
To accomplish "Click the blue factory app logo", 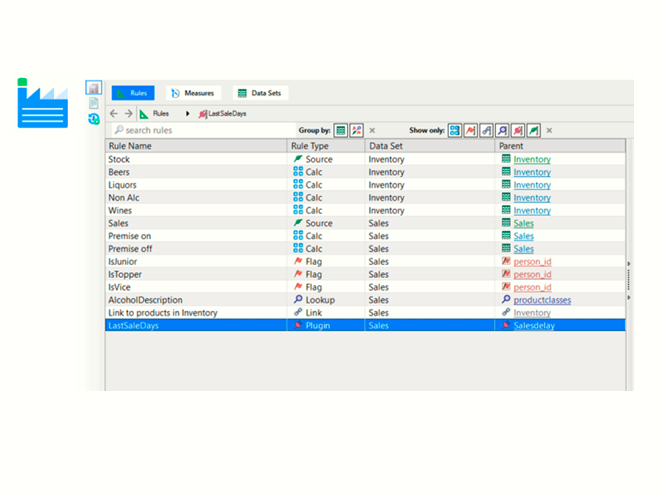I will (42, 103).
